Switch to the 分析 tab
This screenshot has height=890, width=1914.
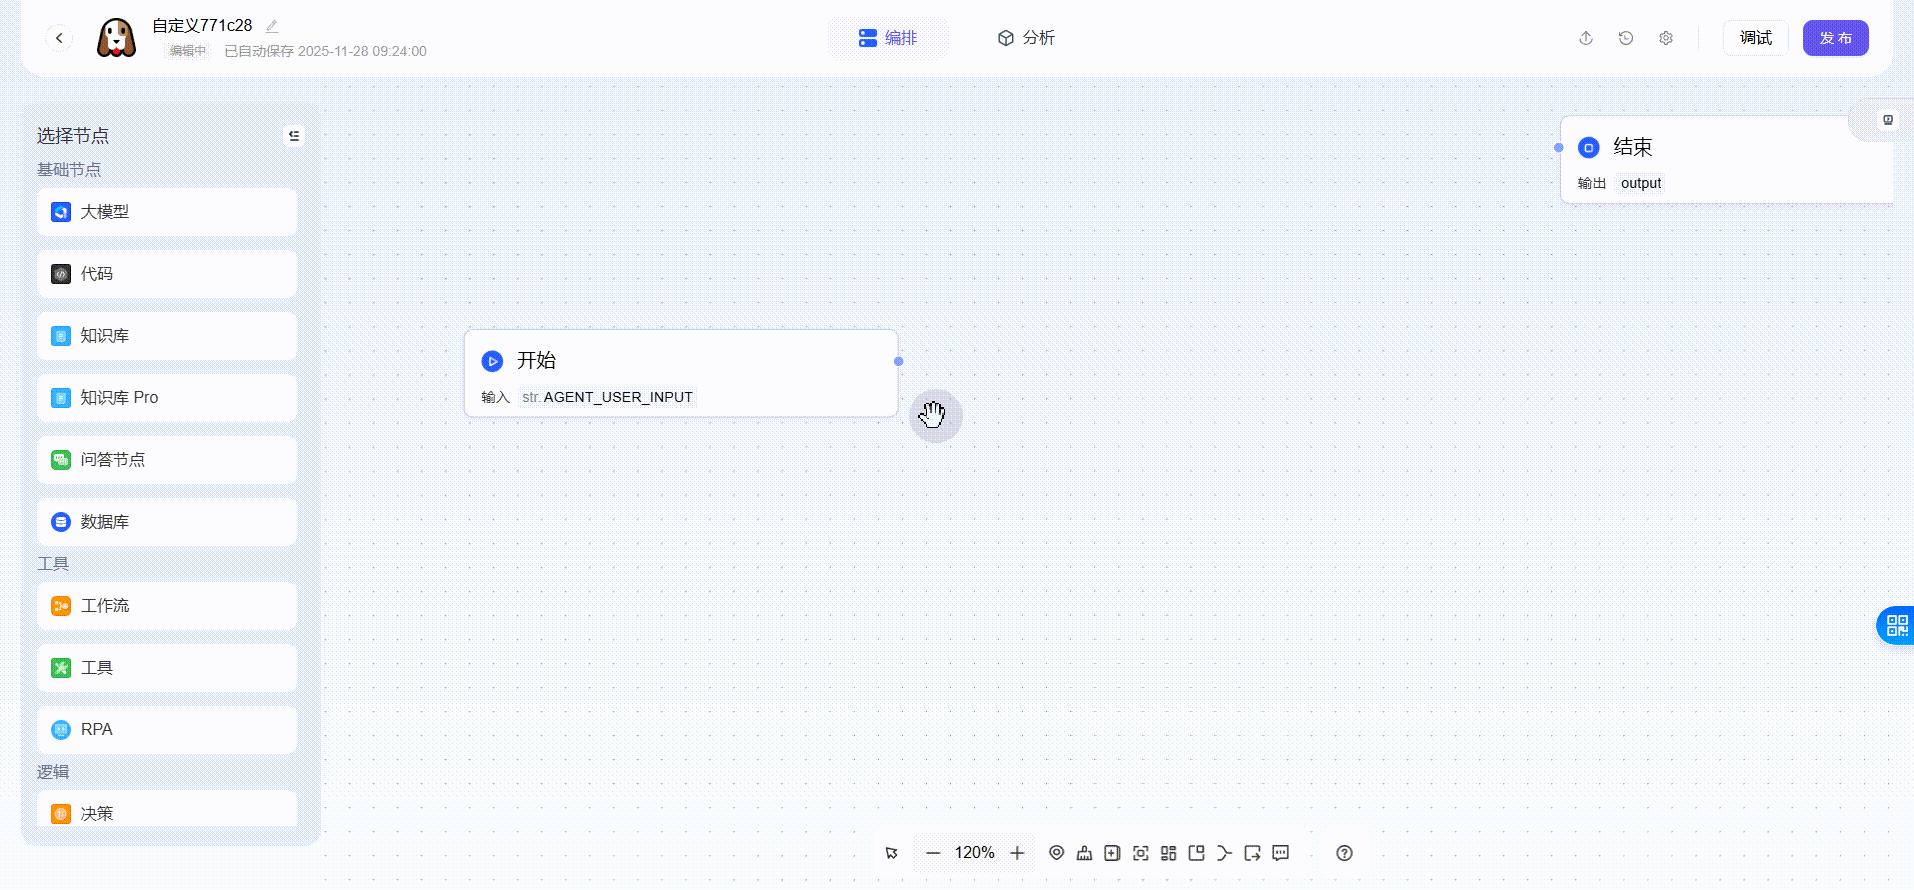click(x=1026, y=38)
